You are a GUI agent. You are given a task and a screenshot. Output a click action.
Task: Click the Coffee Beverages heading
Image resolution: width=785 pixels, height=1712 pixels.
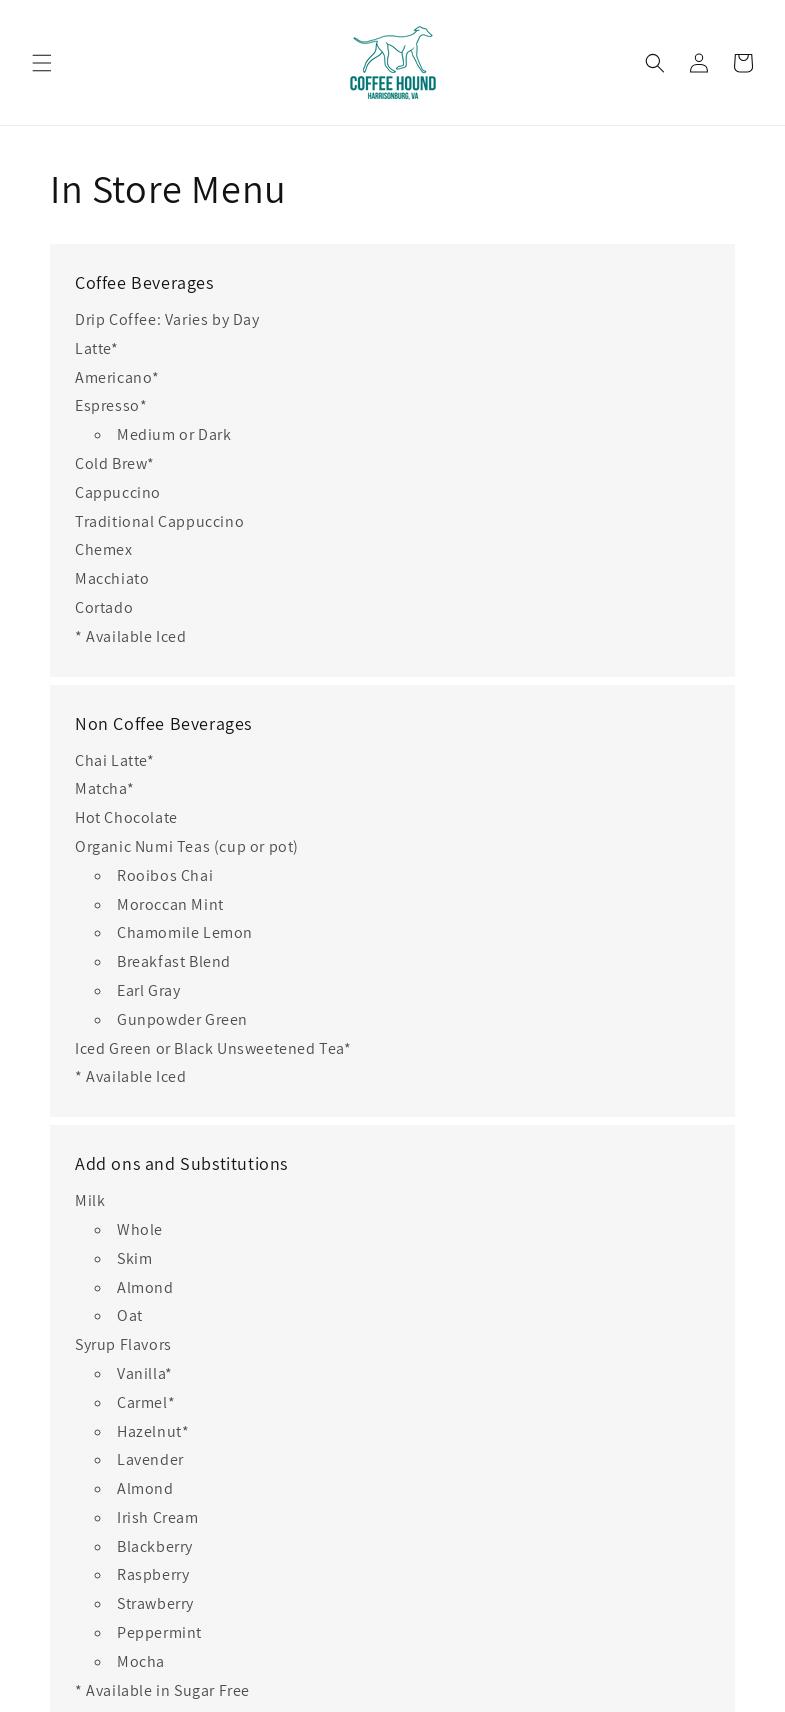(x=144, y=283)
